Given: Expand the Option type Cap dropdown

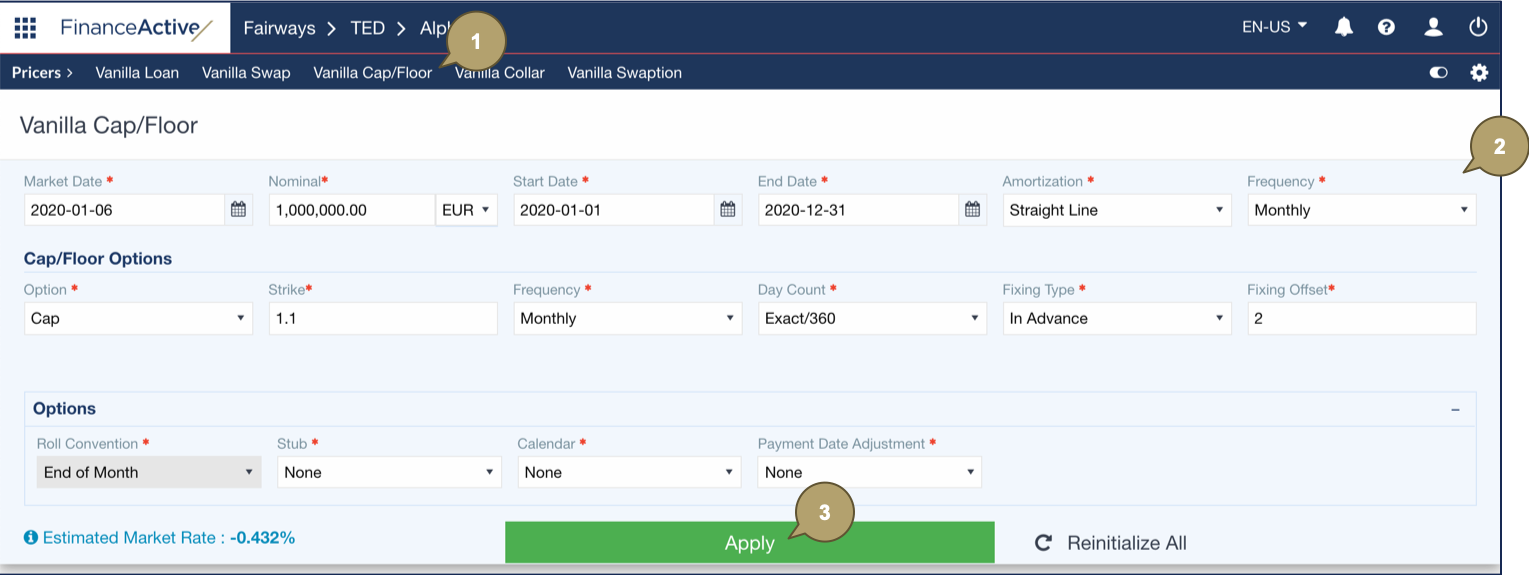Looking at the screenshot, I should click(138, 318).
